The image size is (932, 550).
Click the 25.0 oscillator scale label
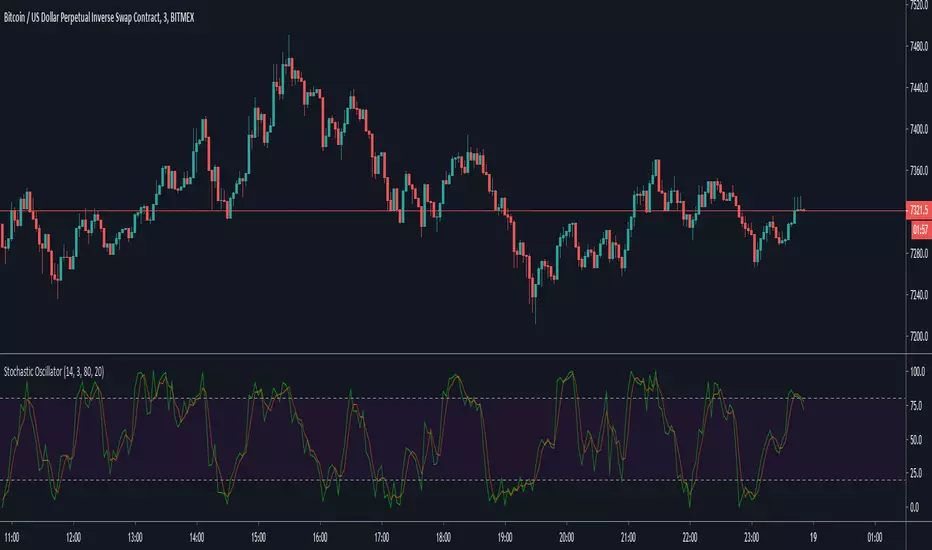click(x=917, y=473)
